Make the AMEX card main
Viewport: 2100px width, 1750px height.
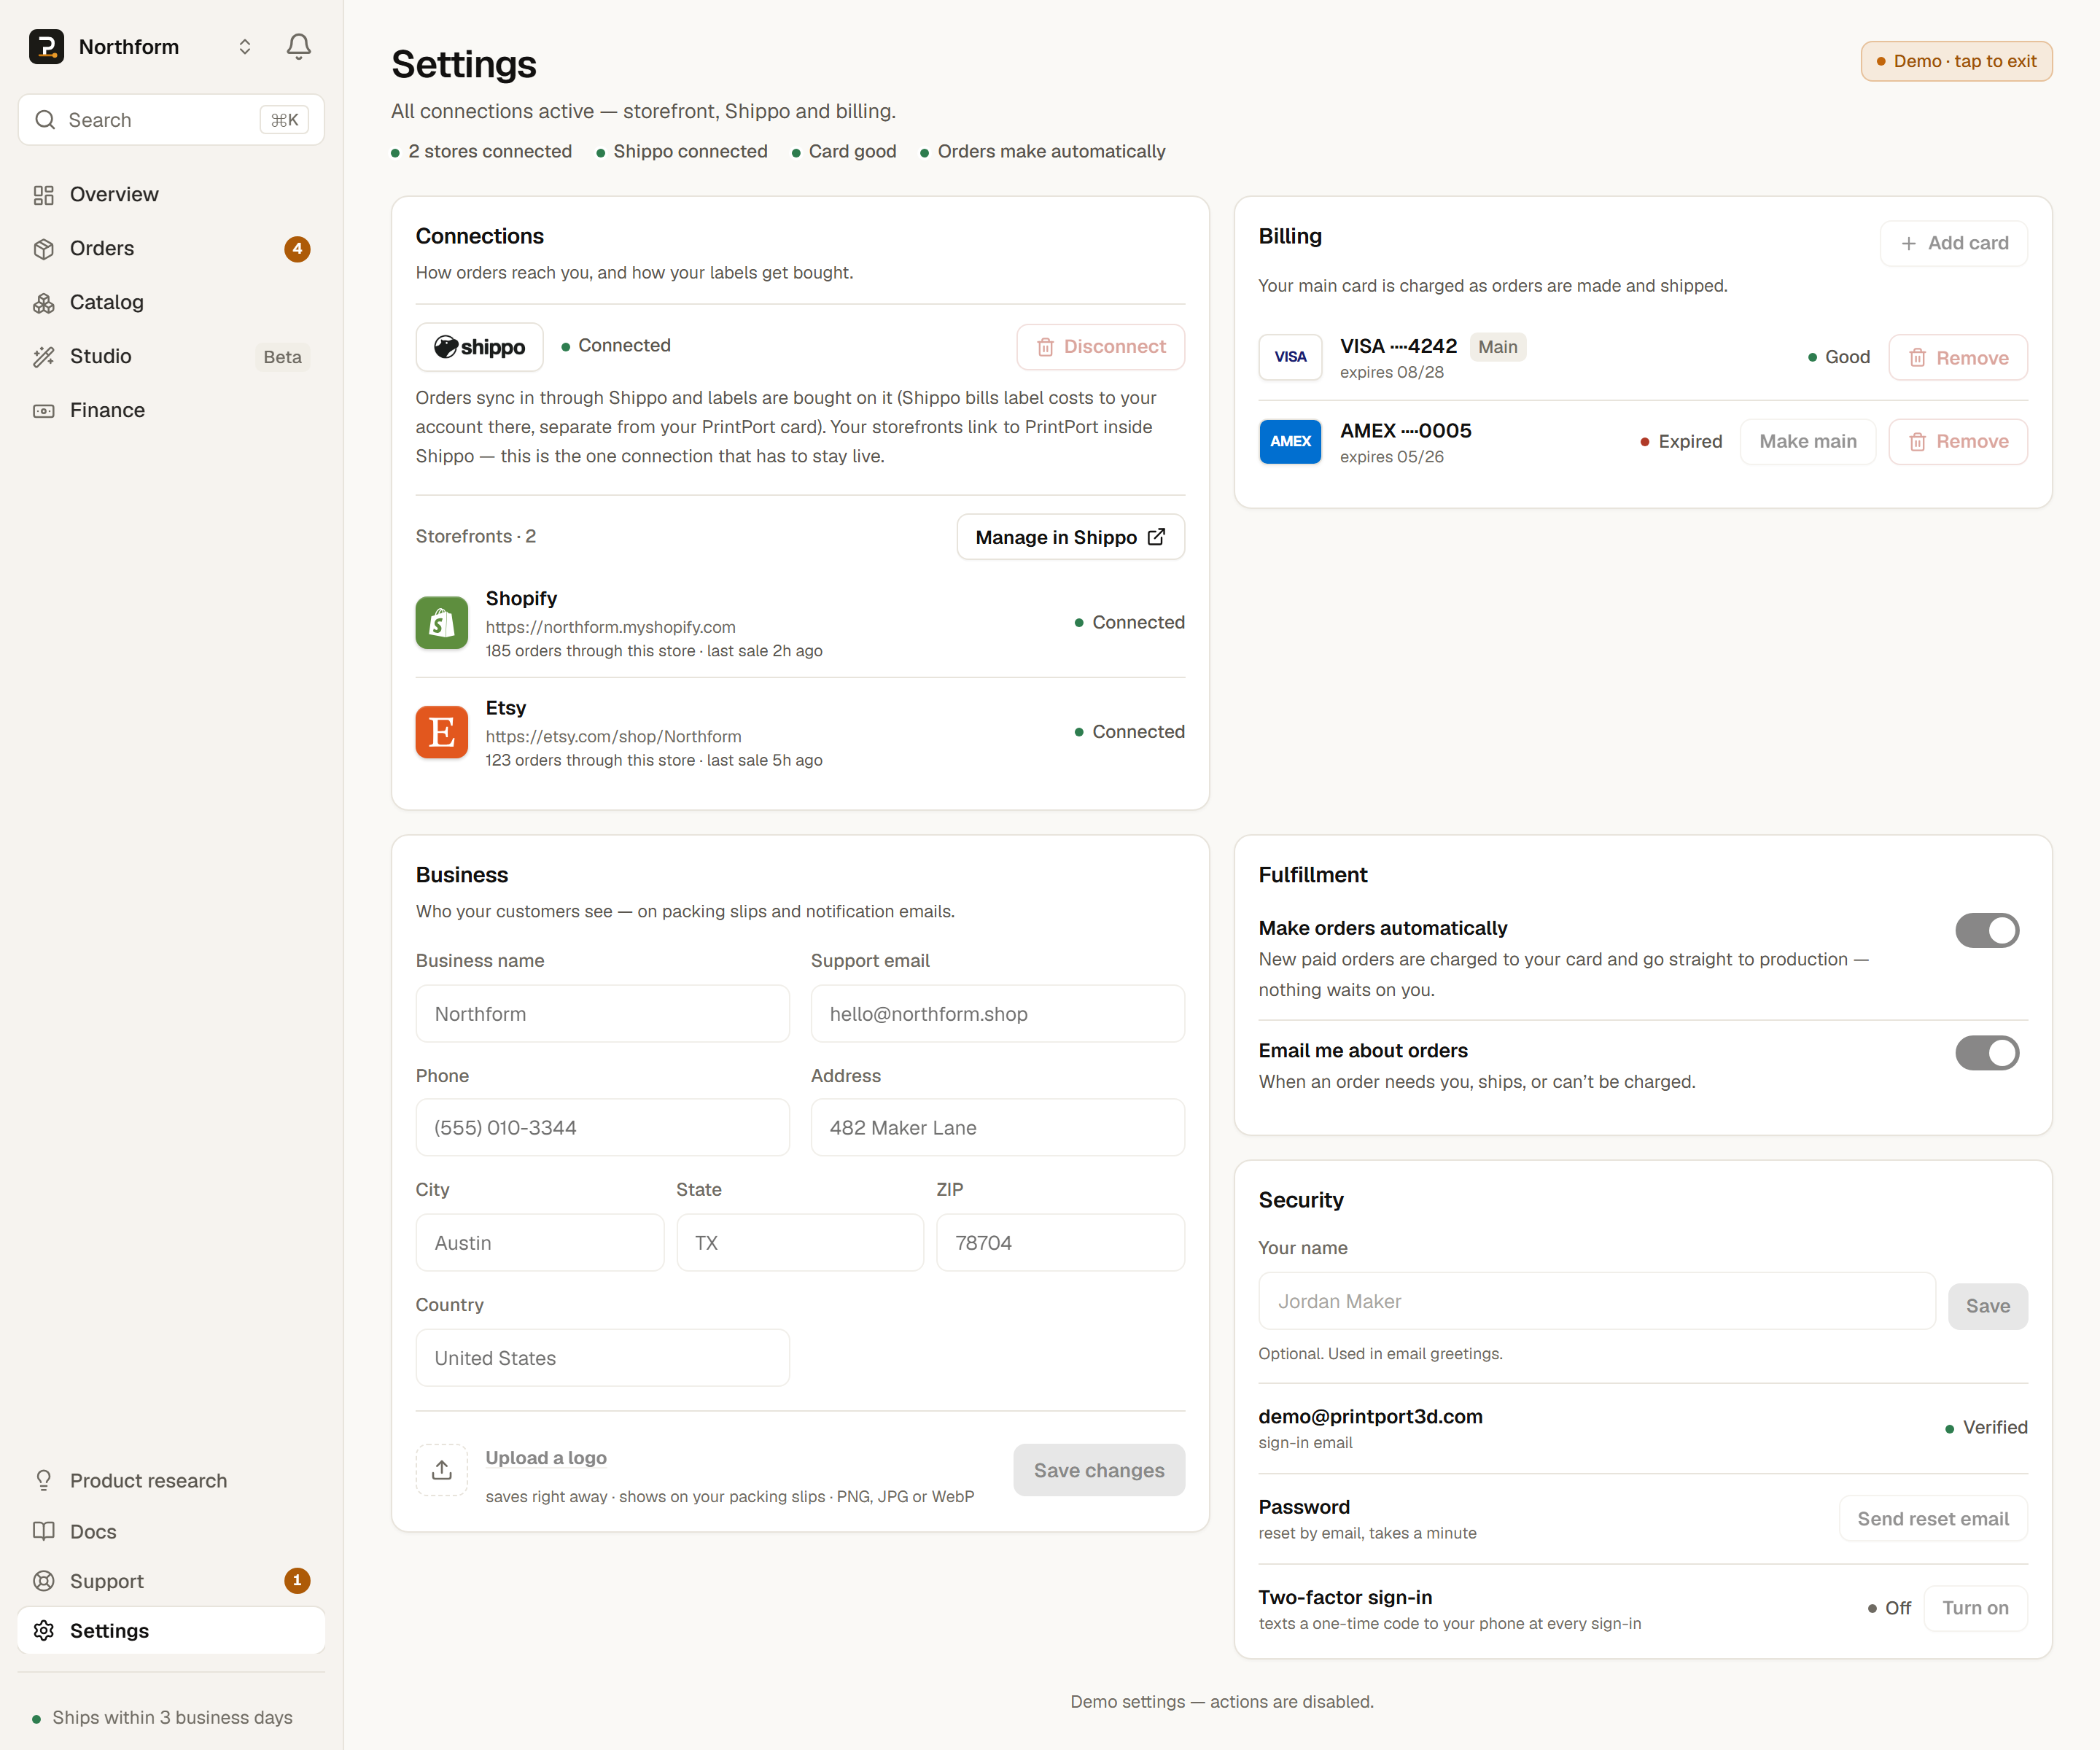[1808, 441]
